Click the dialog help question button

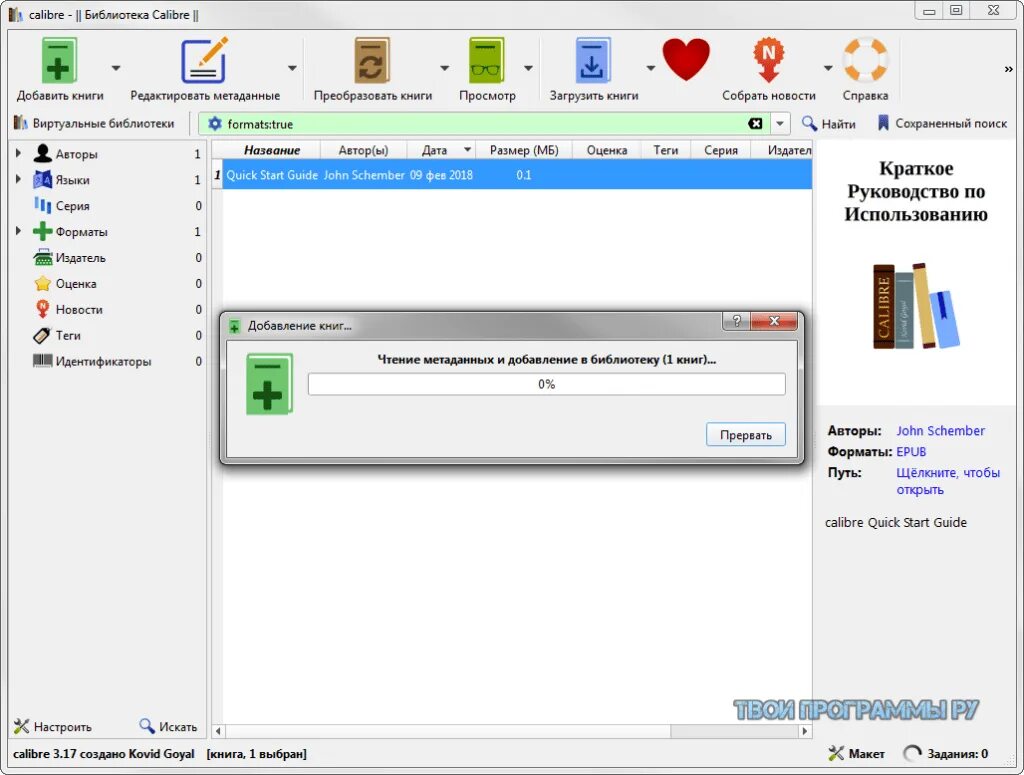point(736,321)
